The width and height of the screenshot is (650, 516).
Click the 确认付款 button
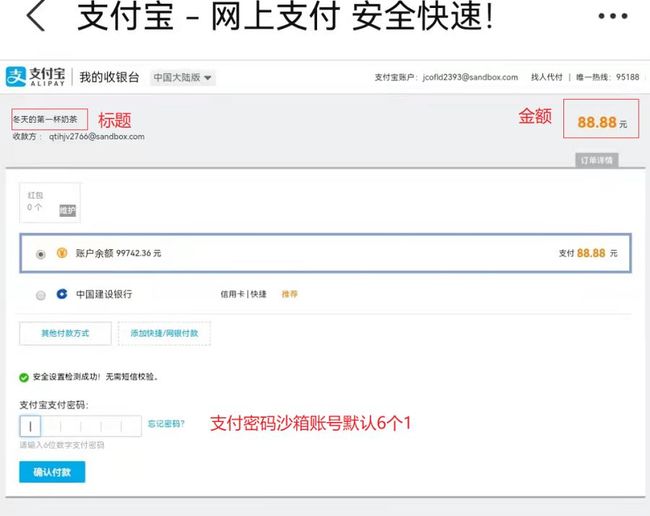[52, 472]
